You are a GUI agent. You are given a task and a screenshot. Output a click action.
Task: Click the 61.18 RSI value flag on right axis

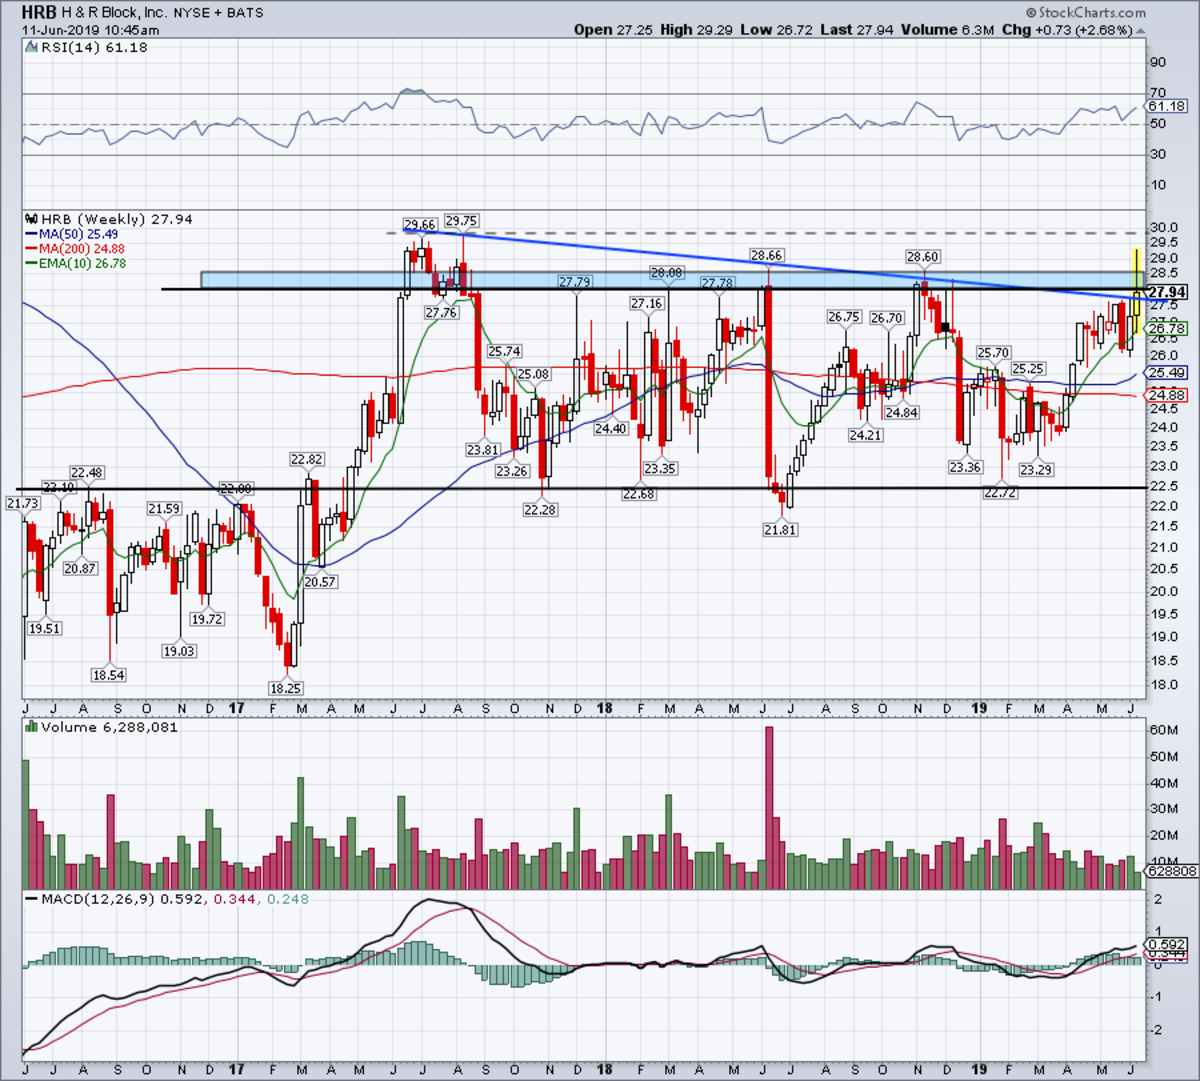pyautogui.click(x=1166, y=106)
